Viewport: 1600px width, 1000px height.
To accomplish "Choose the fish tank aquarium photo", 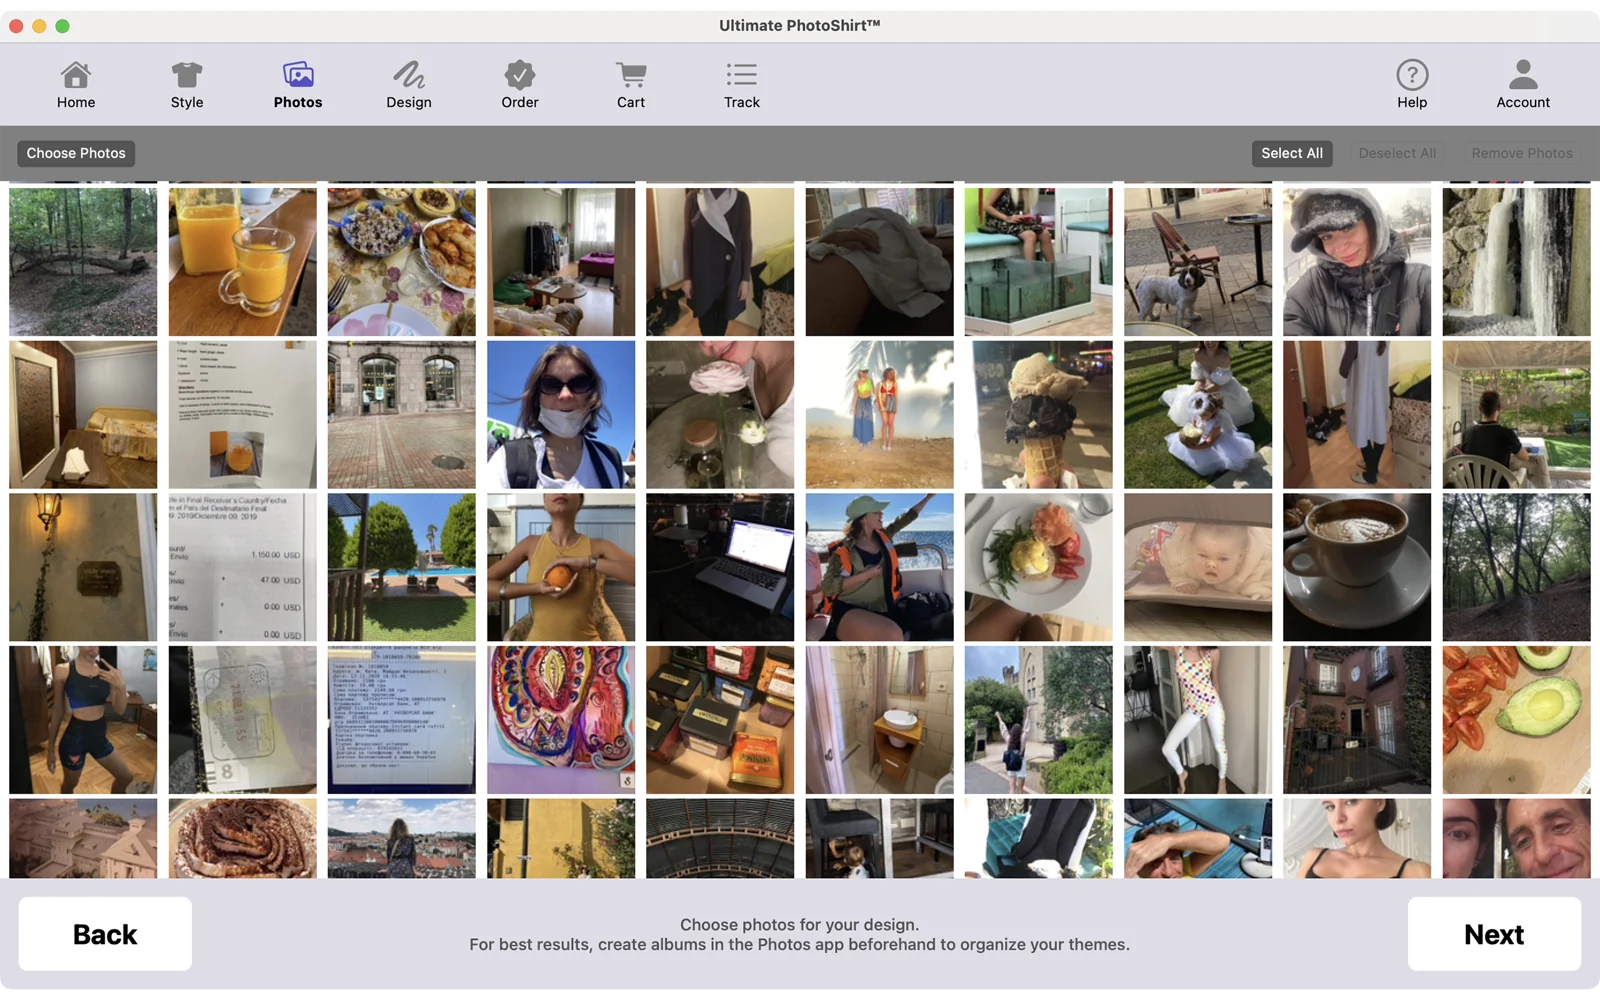I will coord(1038,262).
